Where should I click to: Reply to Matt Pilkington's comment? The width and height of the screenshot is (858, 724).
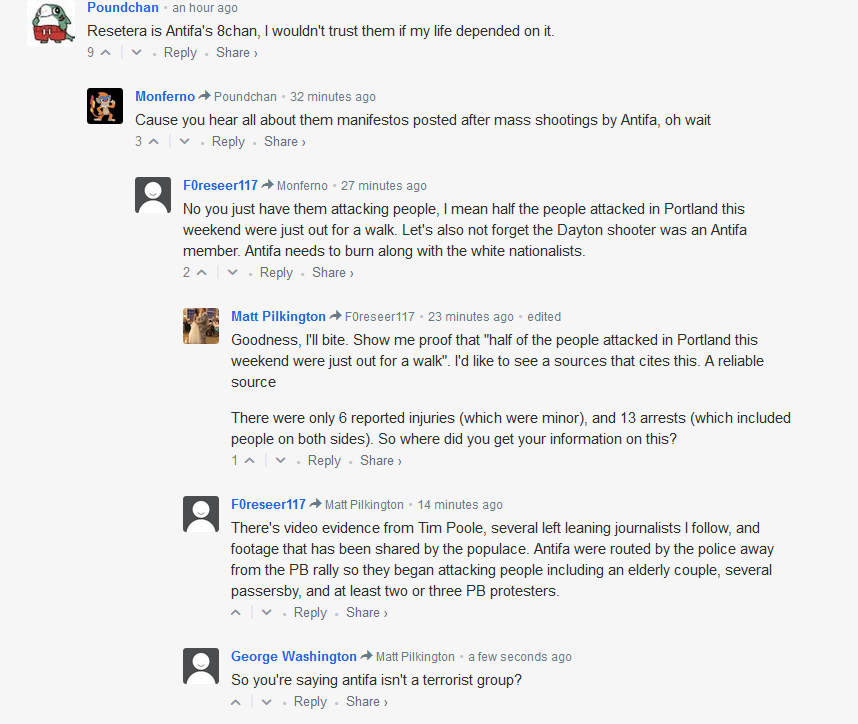pyautogui.click(x=324, y=461)
